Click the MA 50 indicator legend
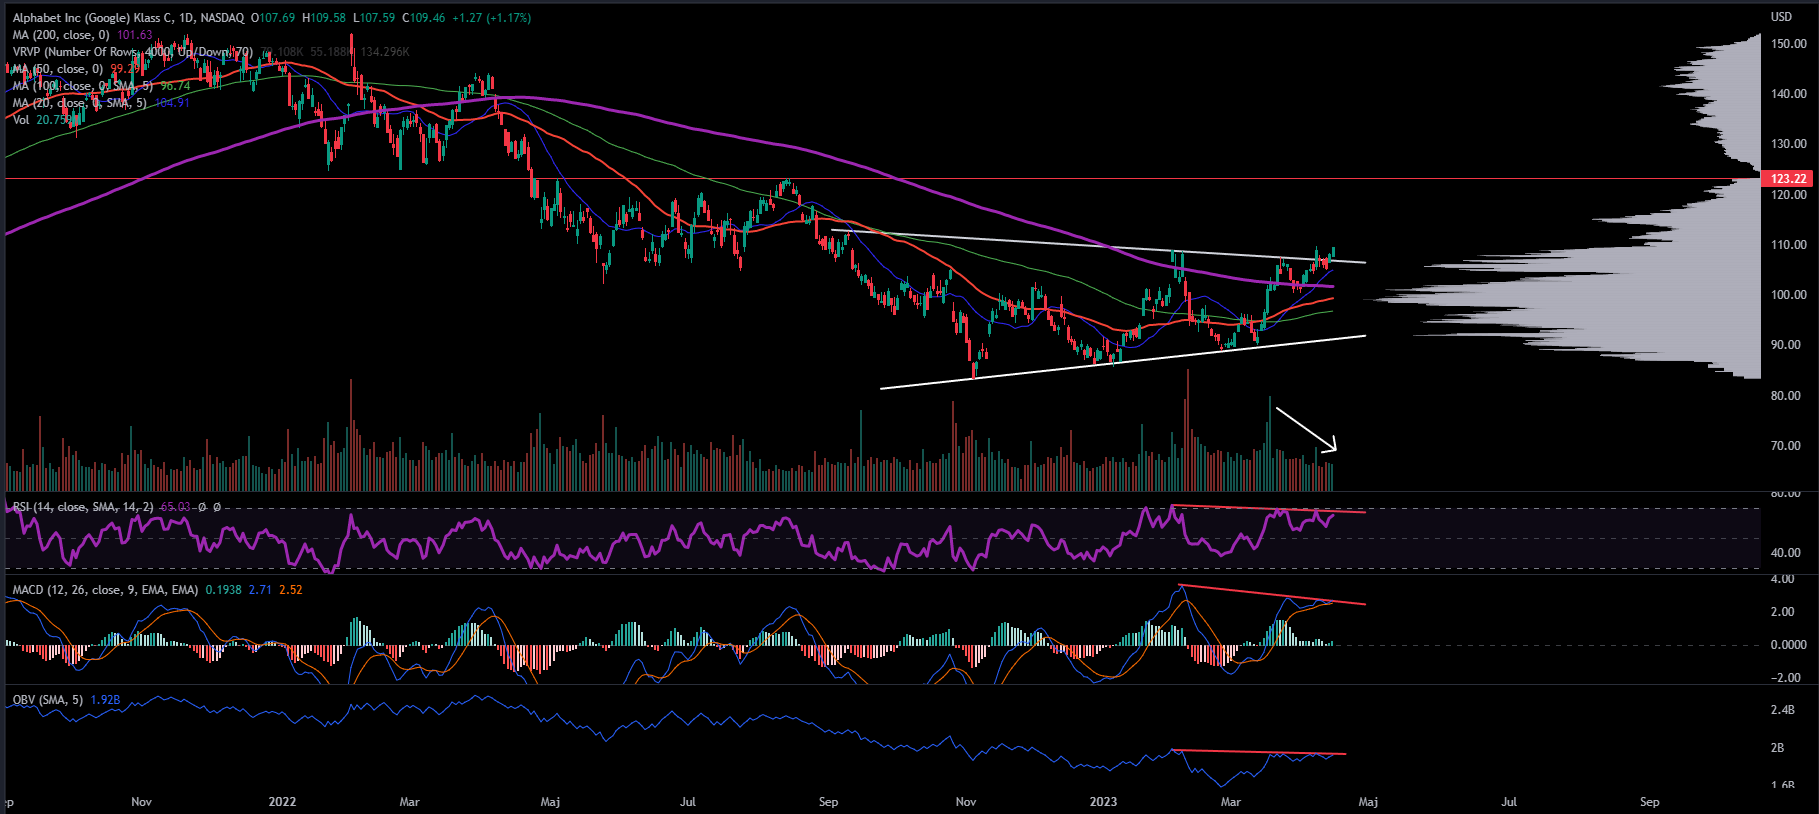1819x814 pixels. (57, 69)
